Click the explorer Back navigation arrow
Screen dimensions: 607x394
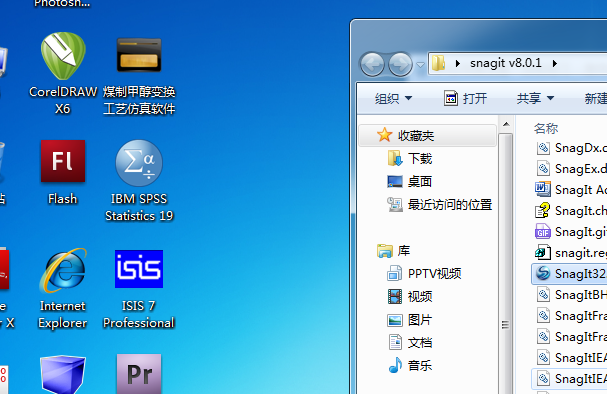pos(372,64)
